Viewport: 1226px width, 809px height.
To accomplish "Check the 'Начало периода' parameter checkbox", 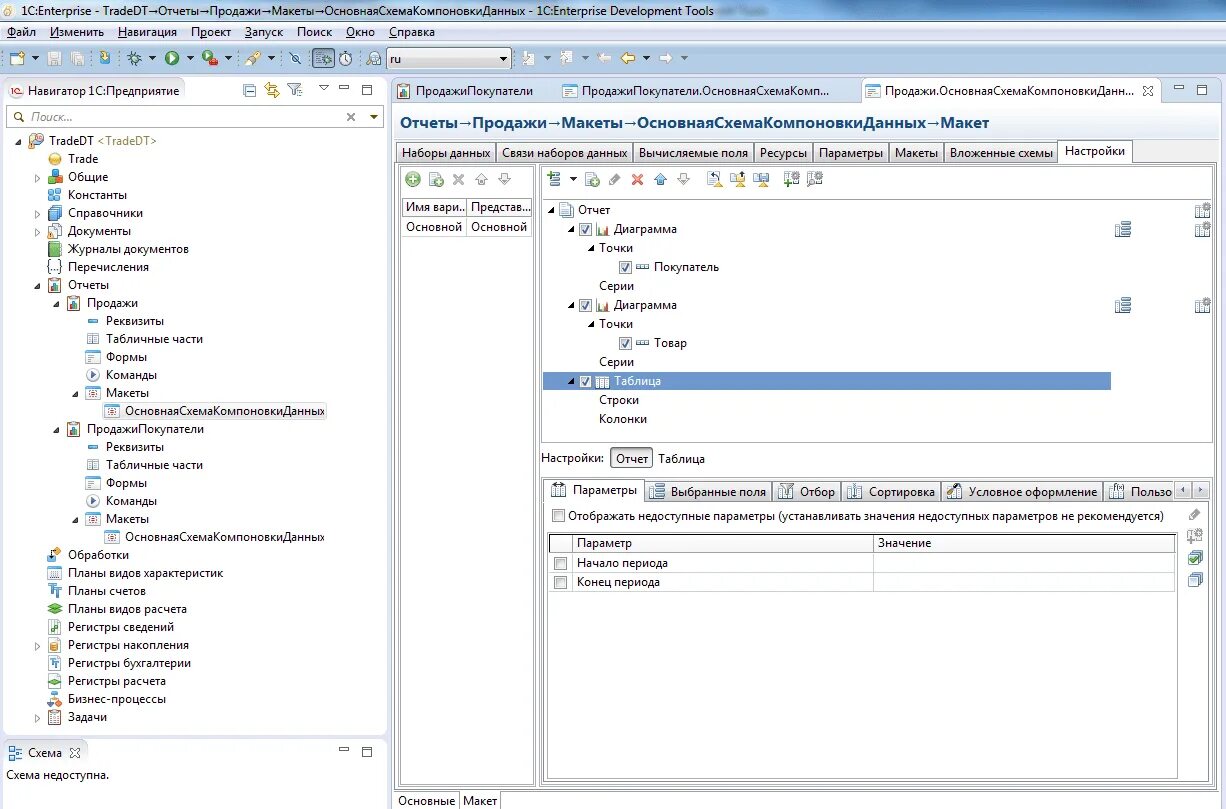I will tap(561, 563).
